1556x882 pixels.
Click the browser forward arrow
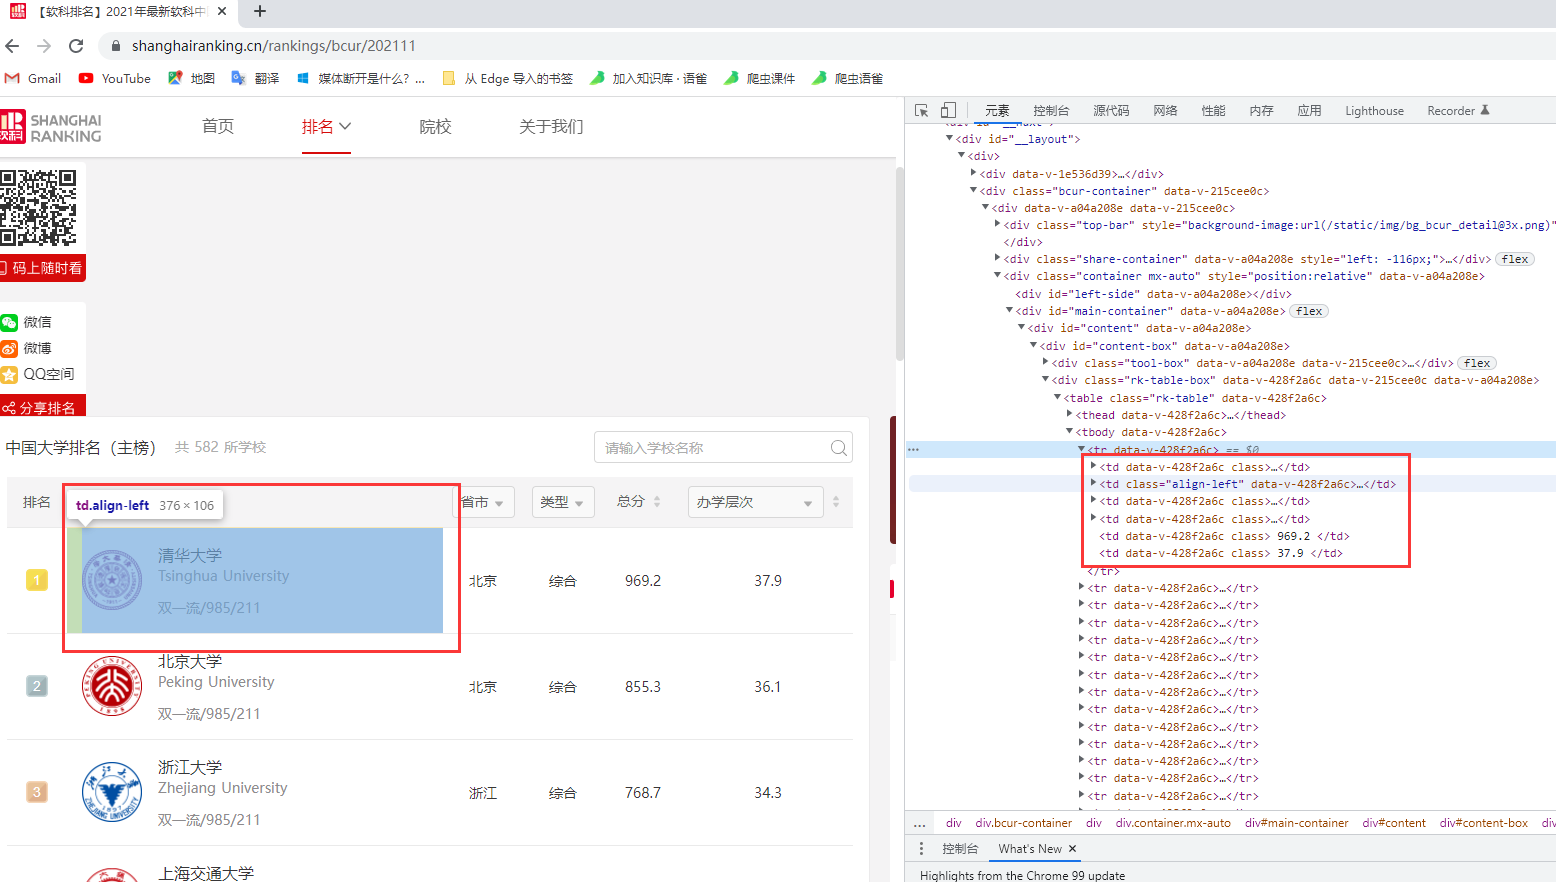44,46
